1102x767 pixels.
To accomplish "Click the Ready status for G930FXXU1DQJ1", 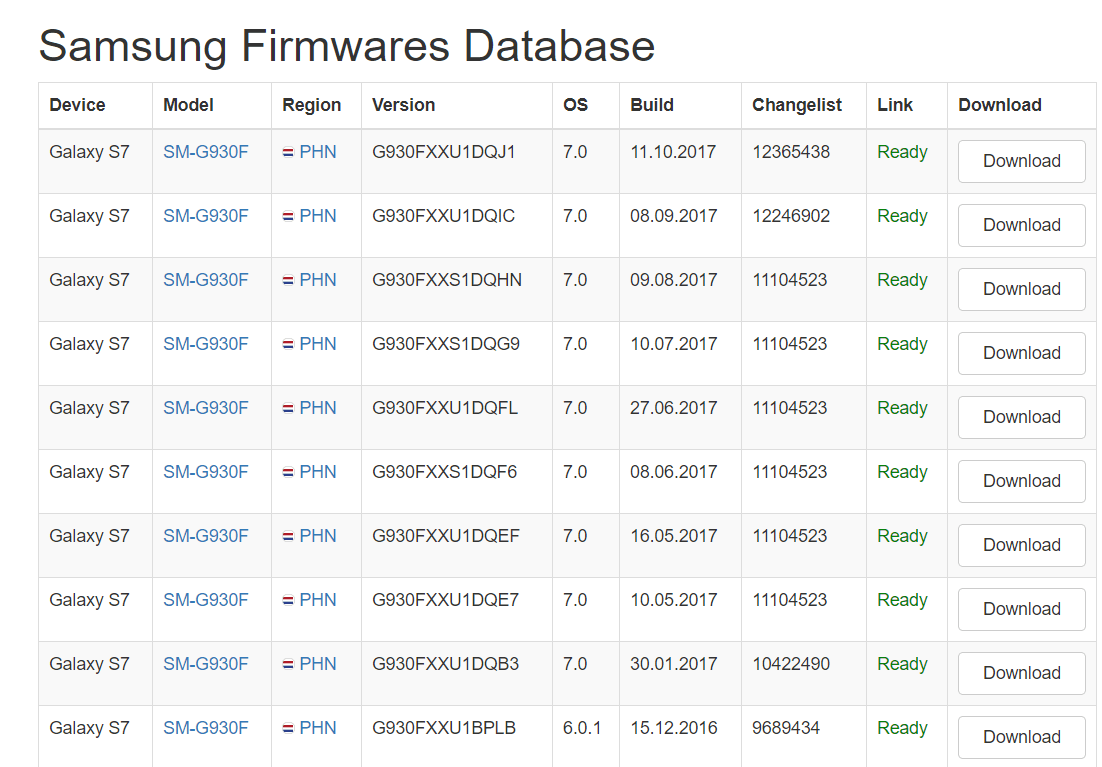I will coord(902,152).
